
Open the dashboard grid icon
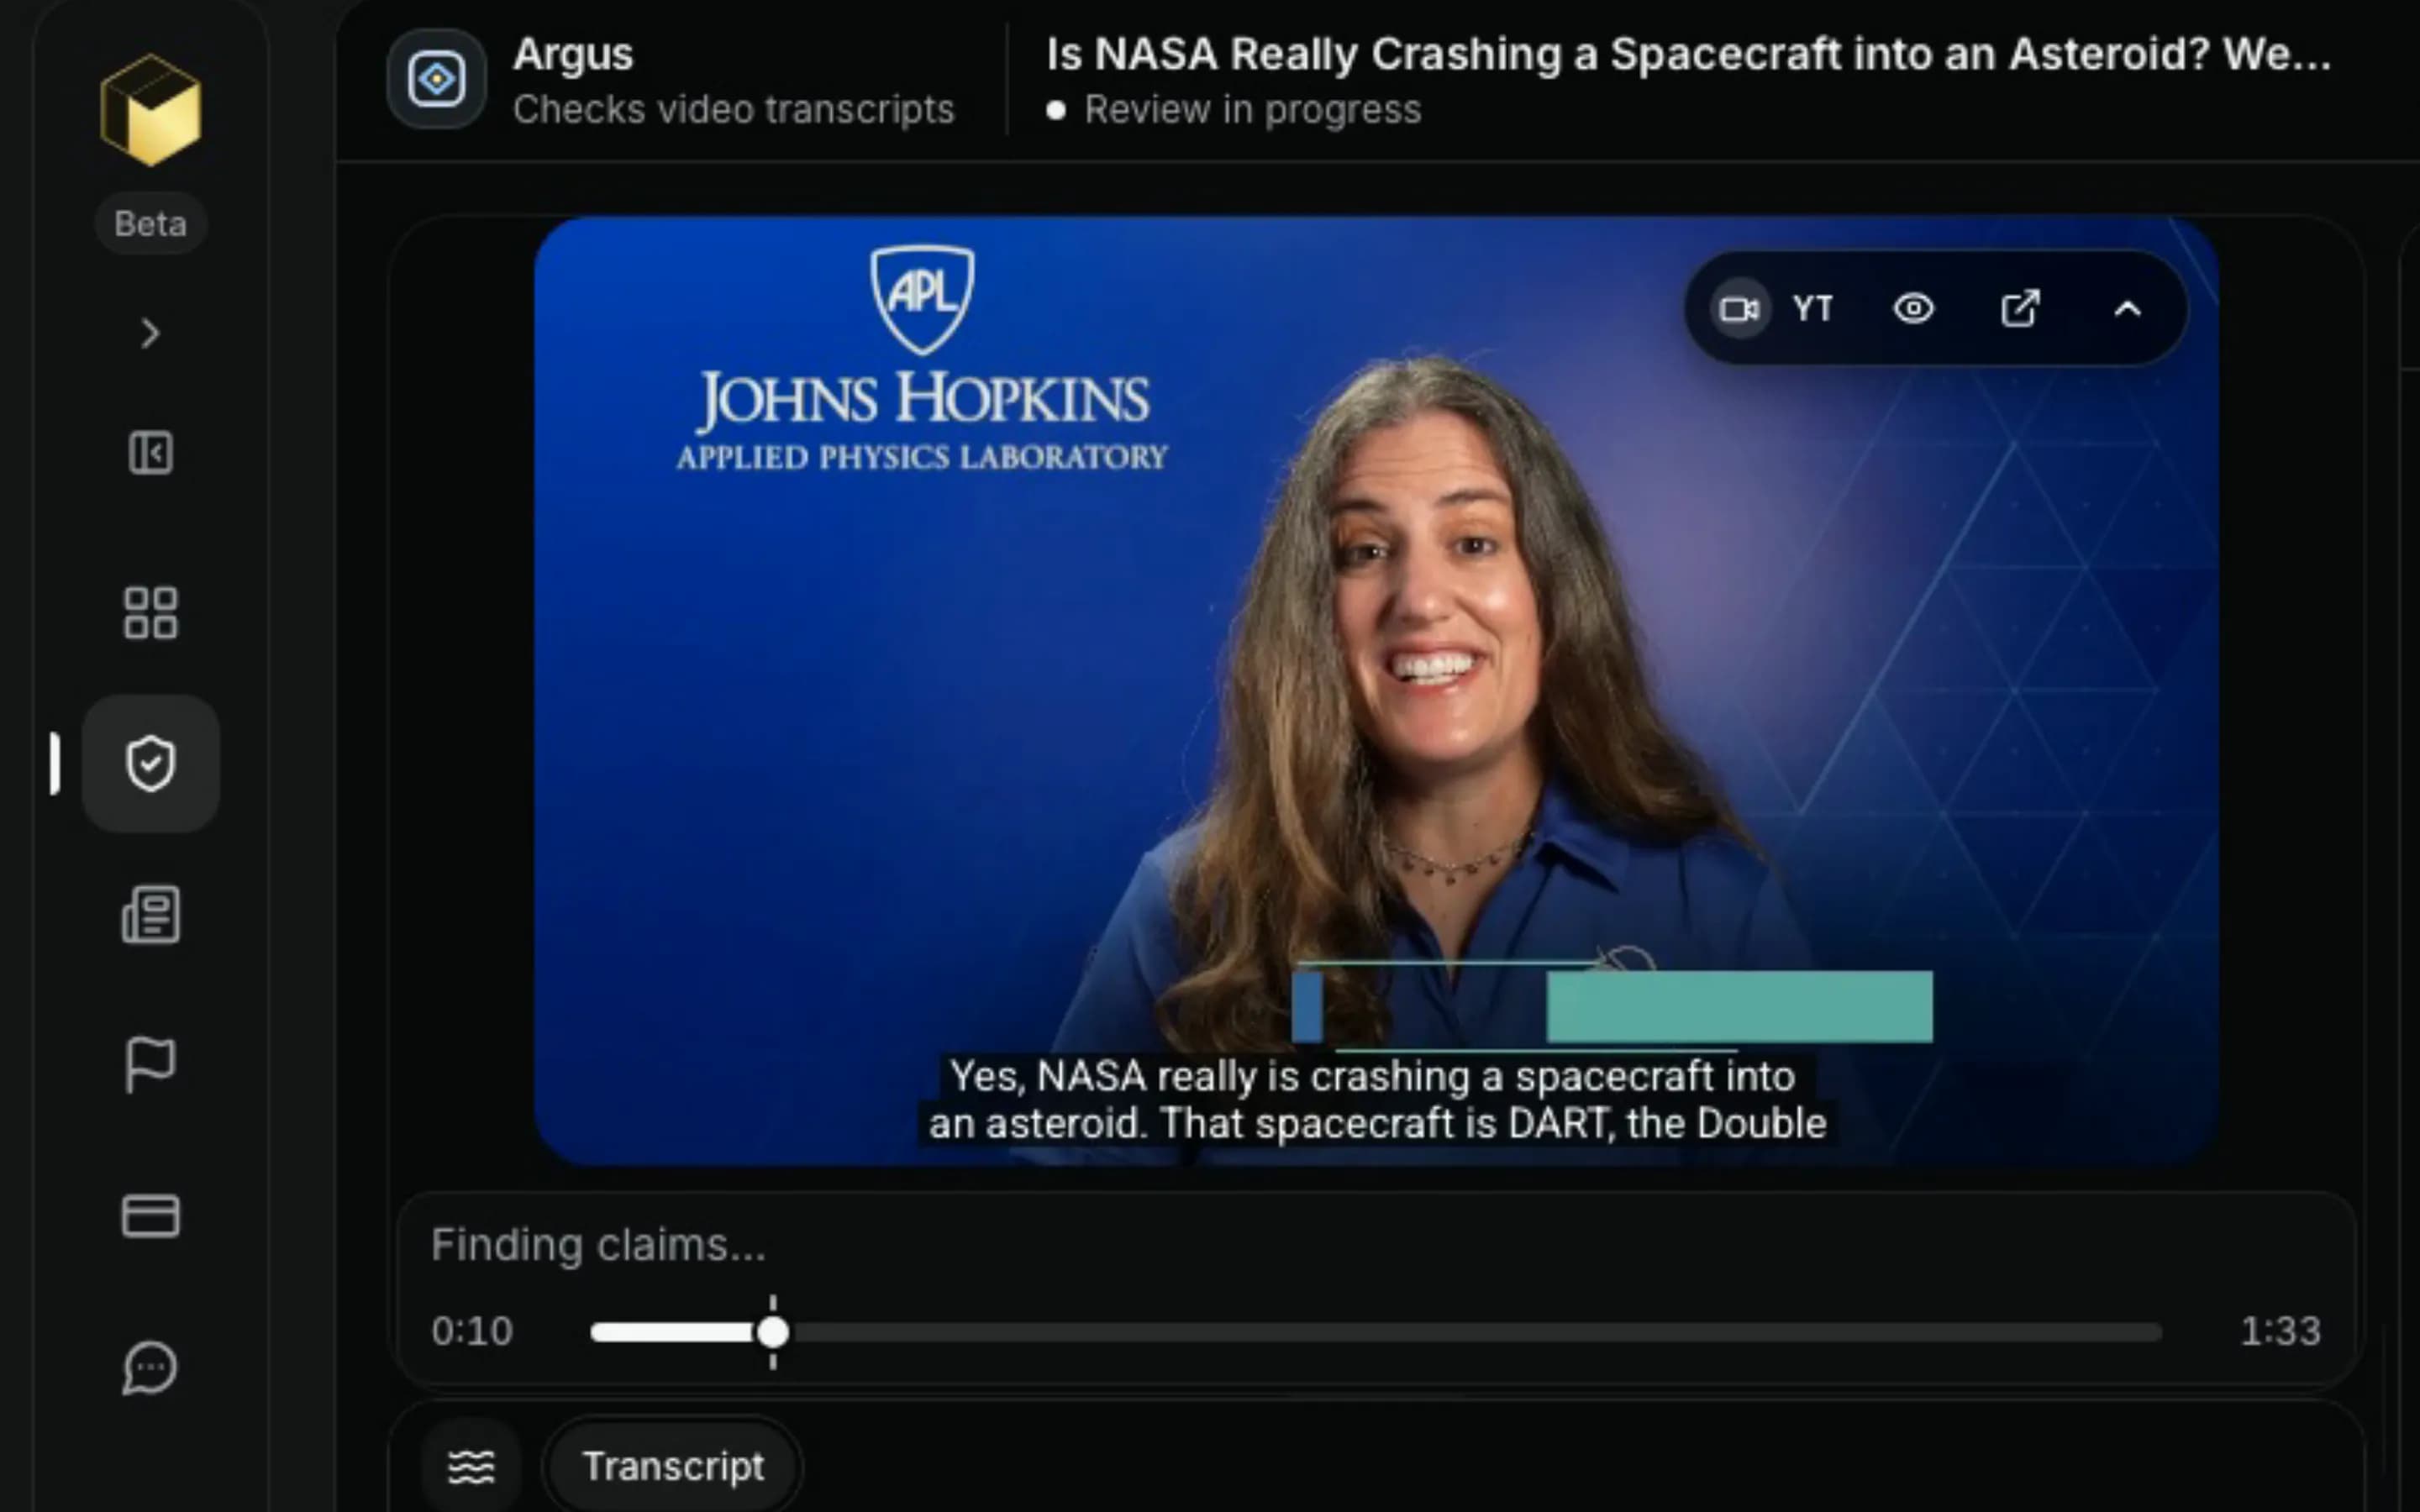[x=150, y=612]
